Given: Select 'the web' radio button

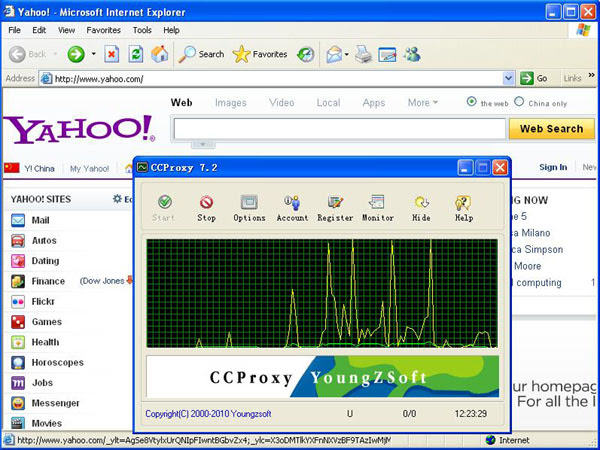Looking at the screenshot, I should pos(472,102).
